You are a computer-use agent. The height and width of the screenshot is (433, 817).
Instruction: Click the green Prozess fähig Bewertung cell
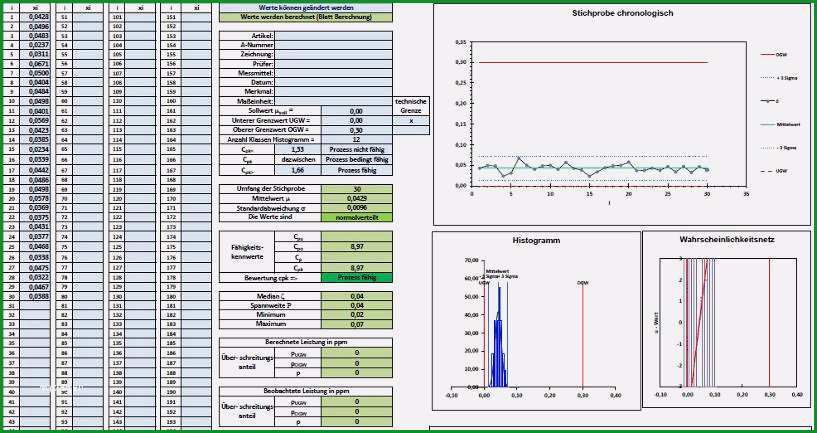click(357, 278)
